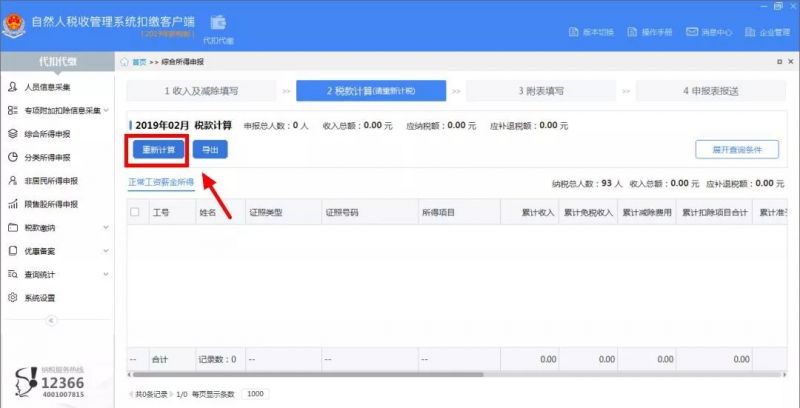Open 企业管理 enterprise management
The image size is (800, 408).
coord(767,32)
